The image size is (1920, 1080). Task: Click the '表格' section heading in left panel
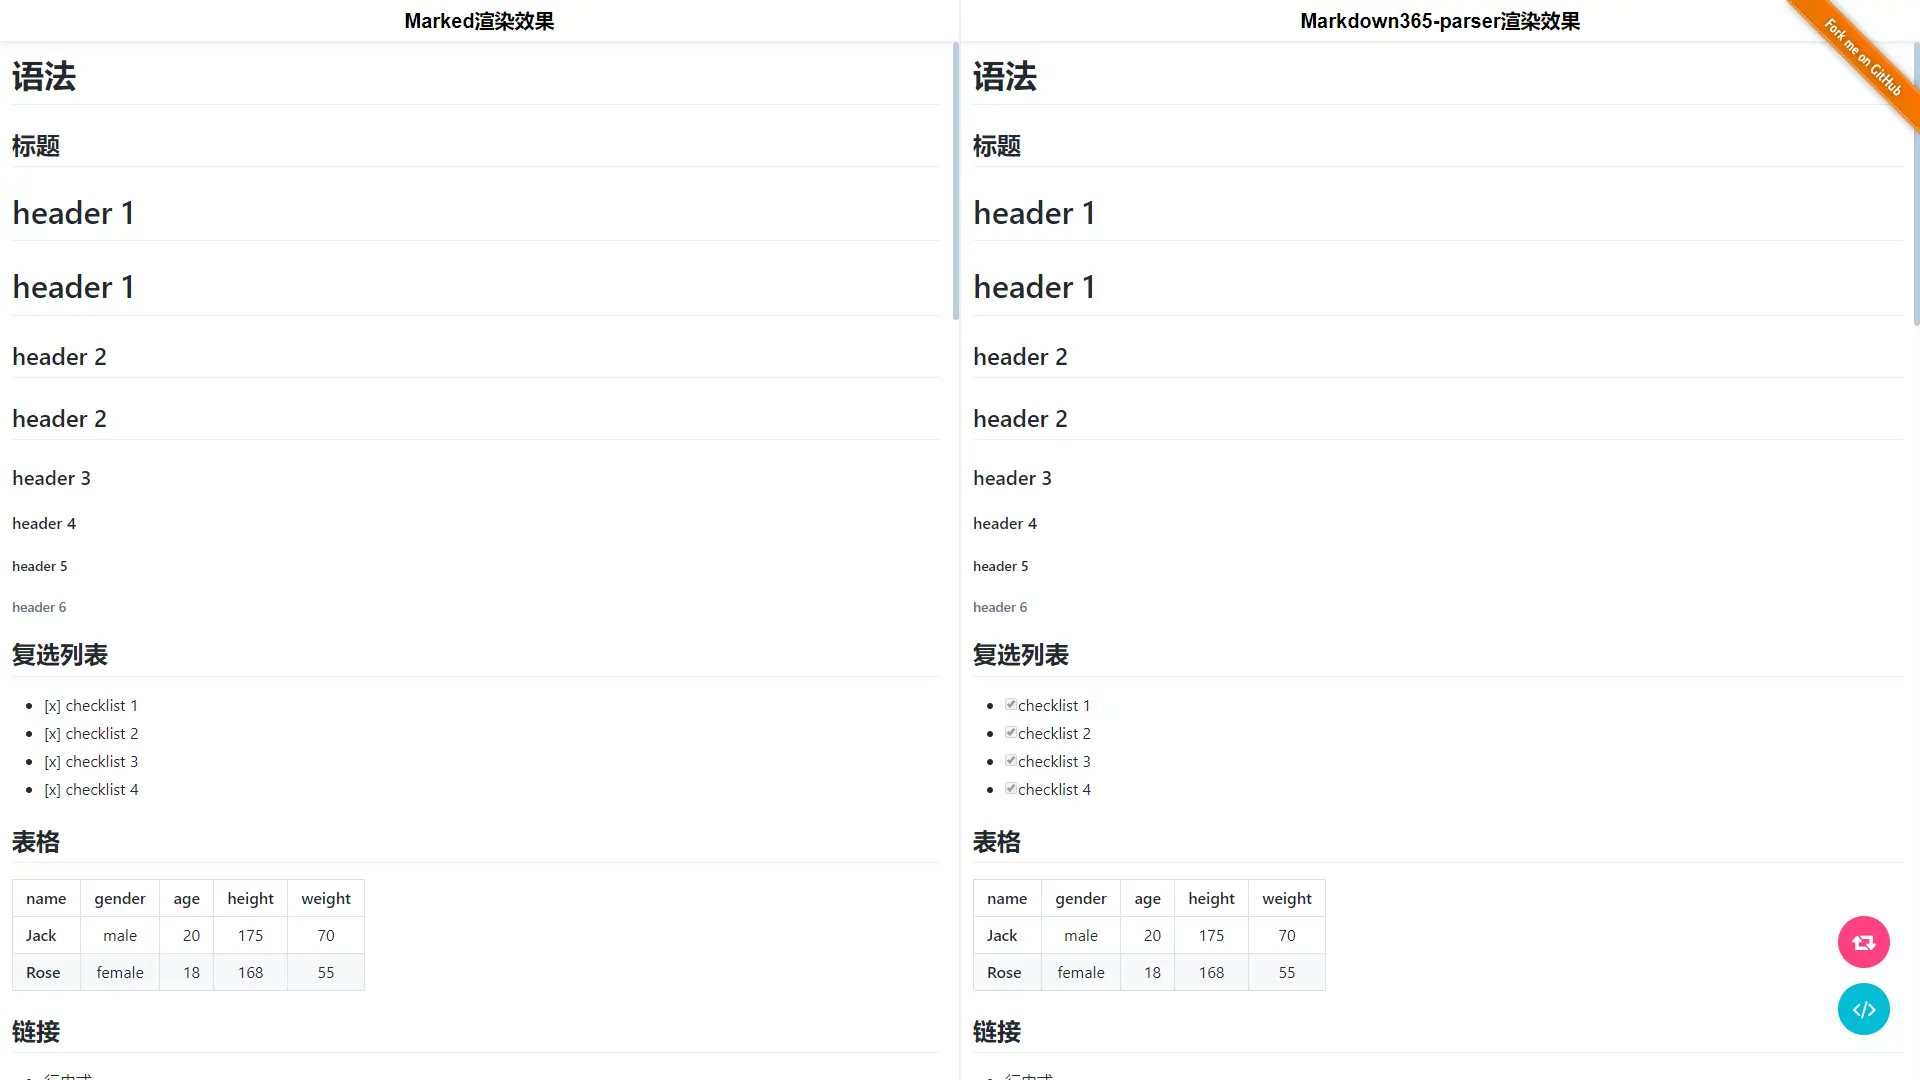36,842
